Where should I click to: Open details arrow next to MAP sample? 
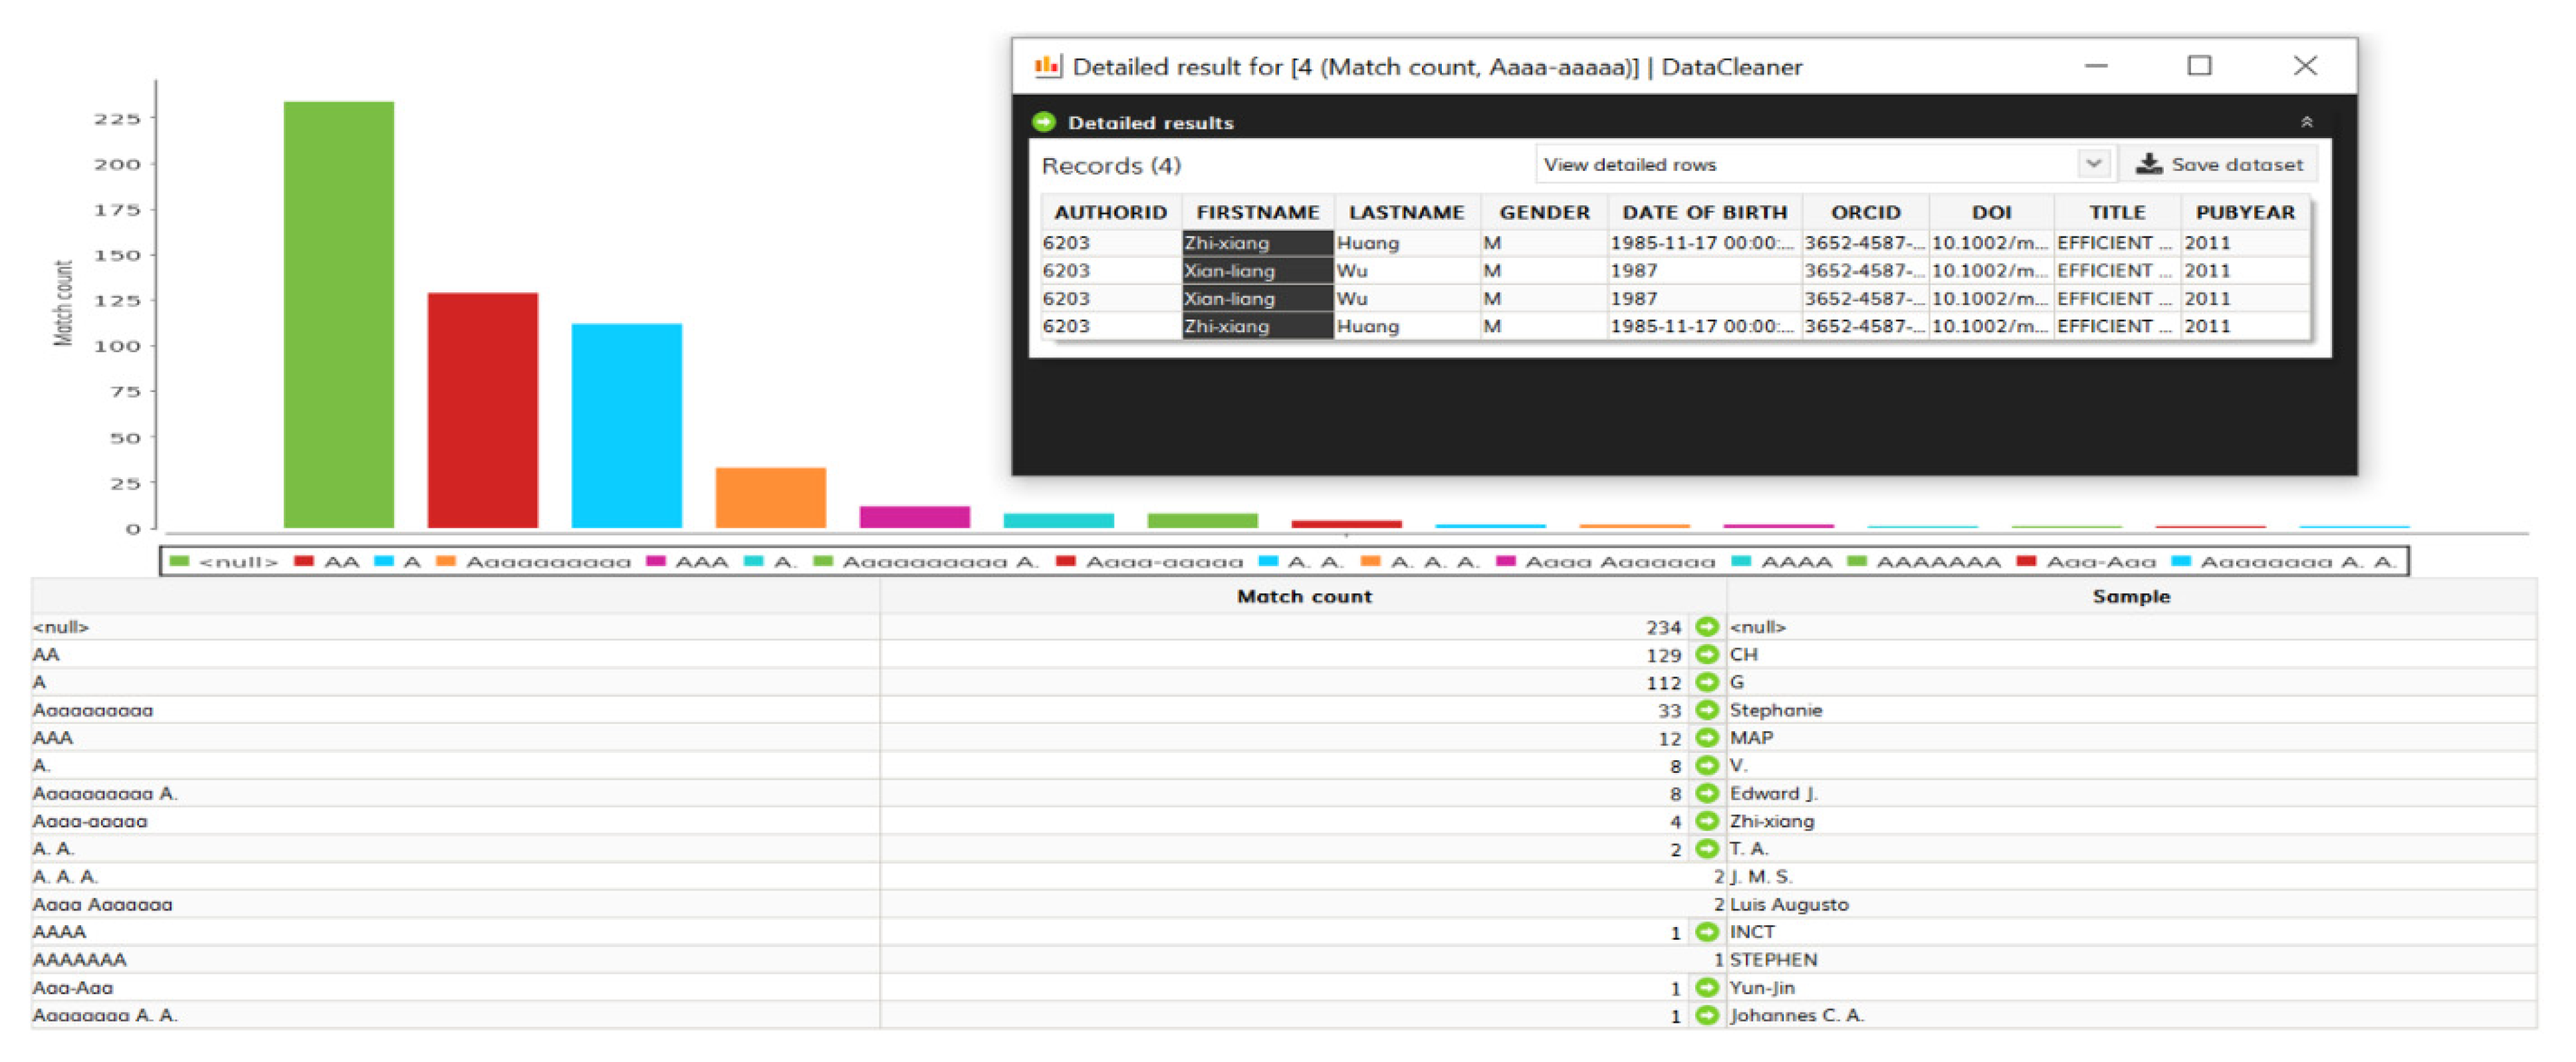pos(1706,738)
